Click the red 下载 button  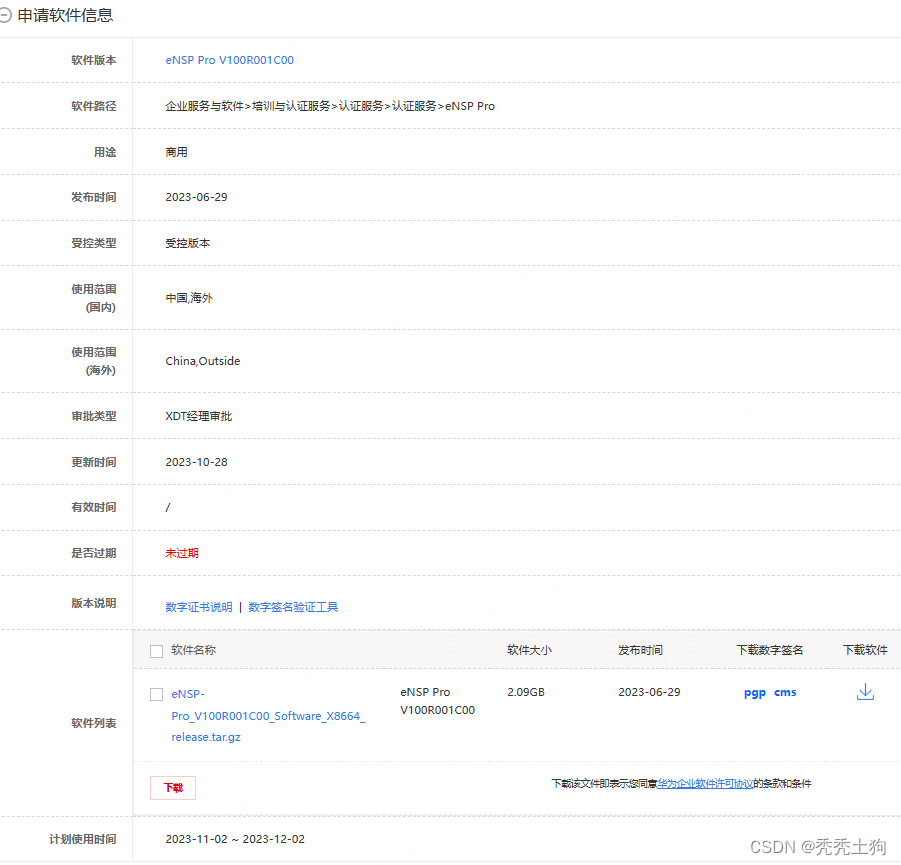pyautogui.click(x=173, y=788)
